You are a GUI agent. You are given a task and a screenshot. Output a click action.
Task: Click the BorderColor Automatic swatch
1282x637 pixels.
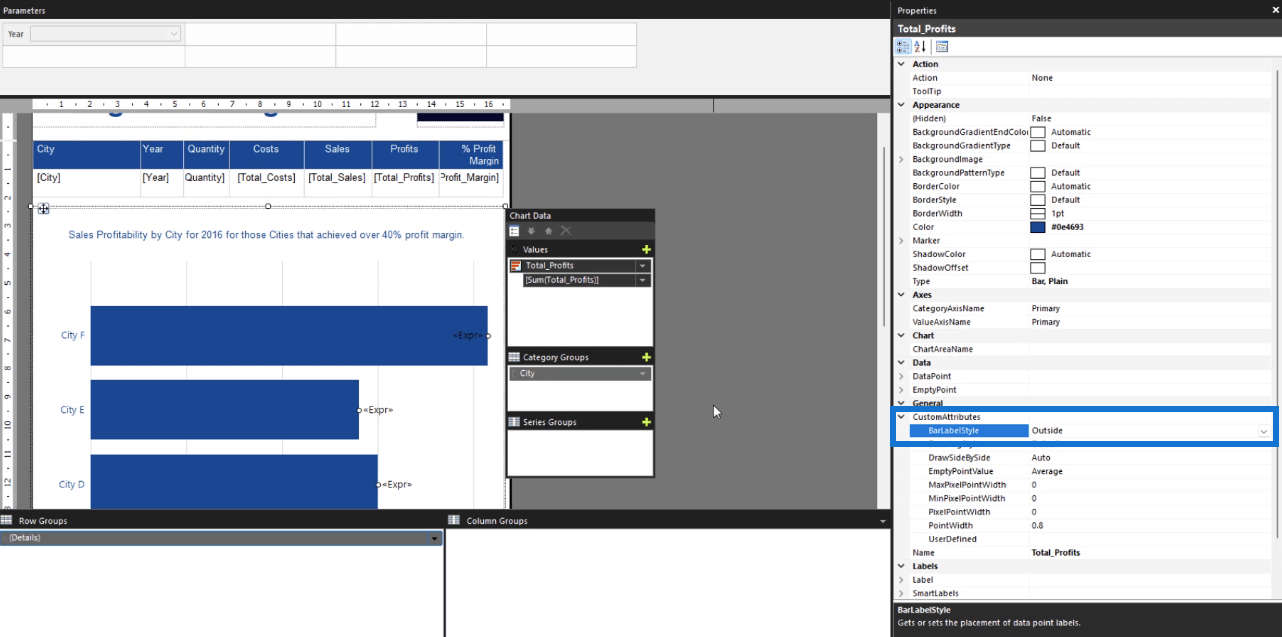point(1038,186)
